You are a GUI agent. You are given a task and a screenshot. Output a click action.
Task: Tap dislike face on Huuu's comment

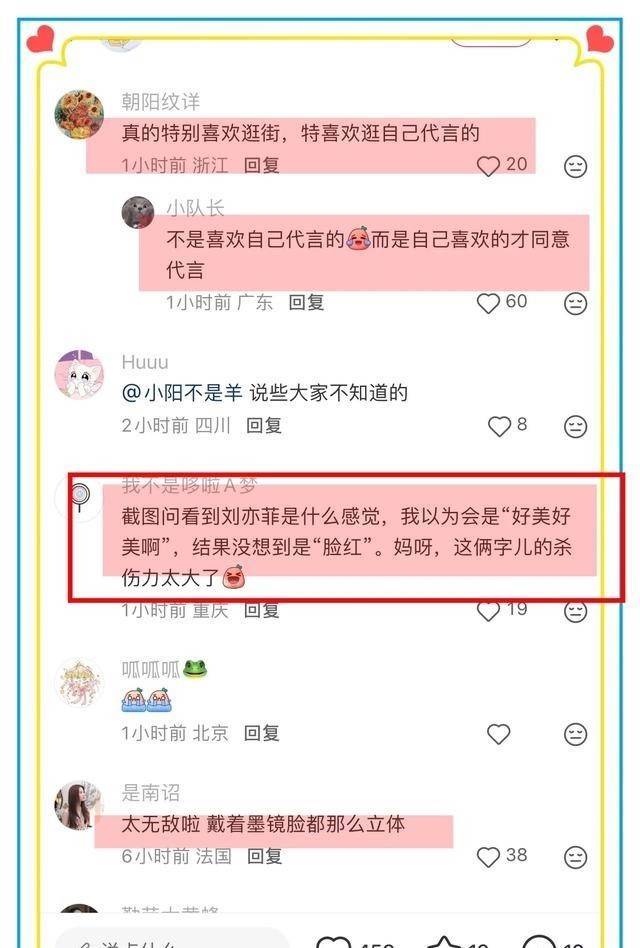click(x=575, y=426)
